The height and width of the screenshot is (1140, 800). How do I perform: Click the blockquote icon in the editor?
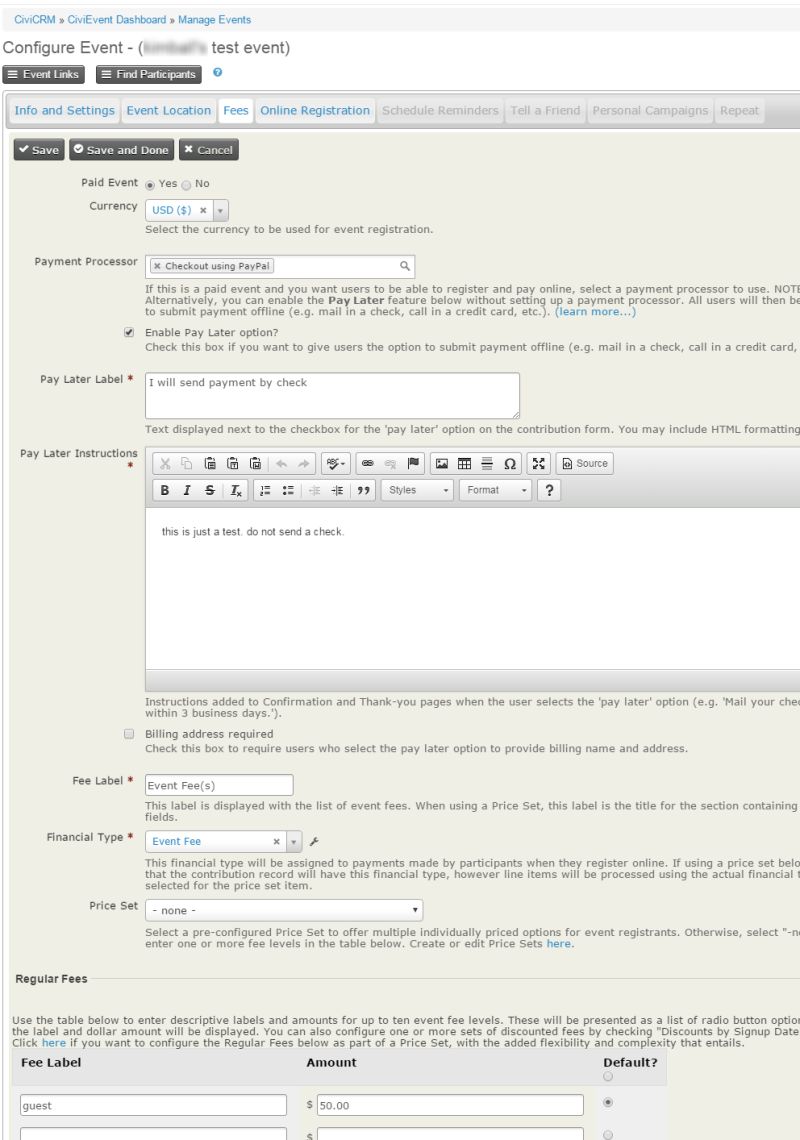[364, 489]
